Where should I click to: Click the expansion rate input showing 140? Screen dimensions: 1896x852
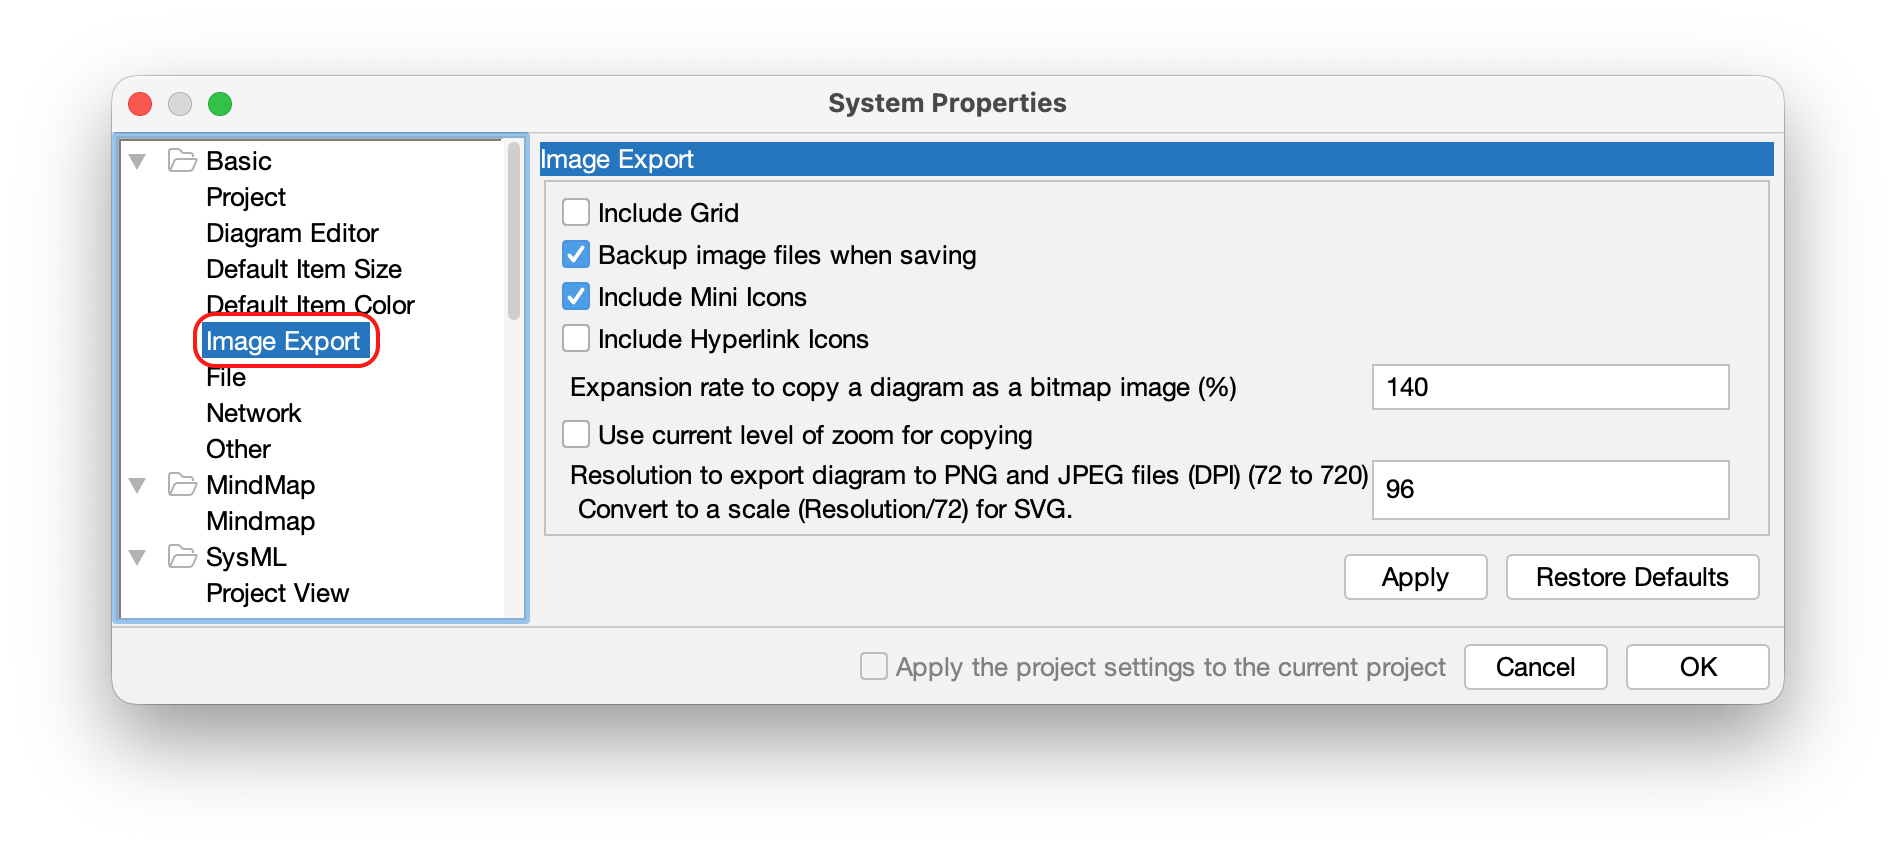coord(1549,387)
